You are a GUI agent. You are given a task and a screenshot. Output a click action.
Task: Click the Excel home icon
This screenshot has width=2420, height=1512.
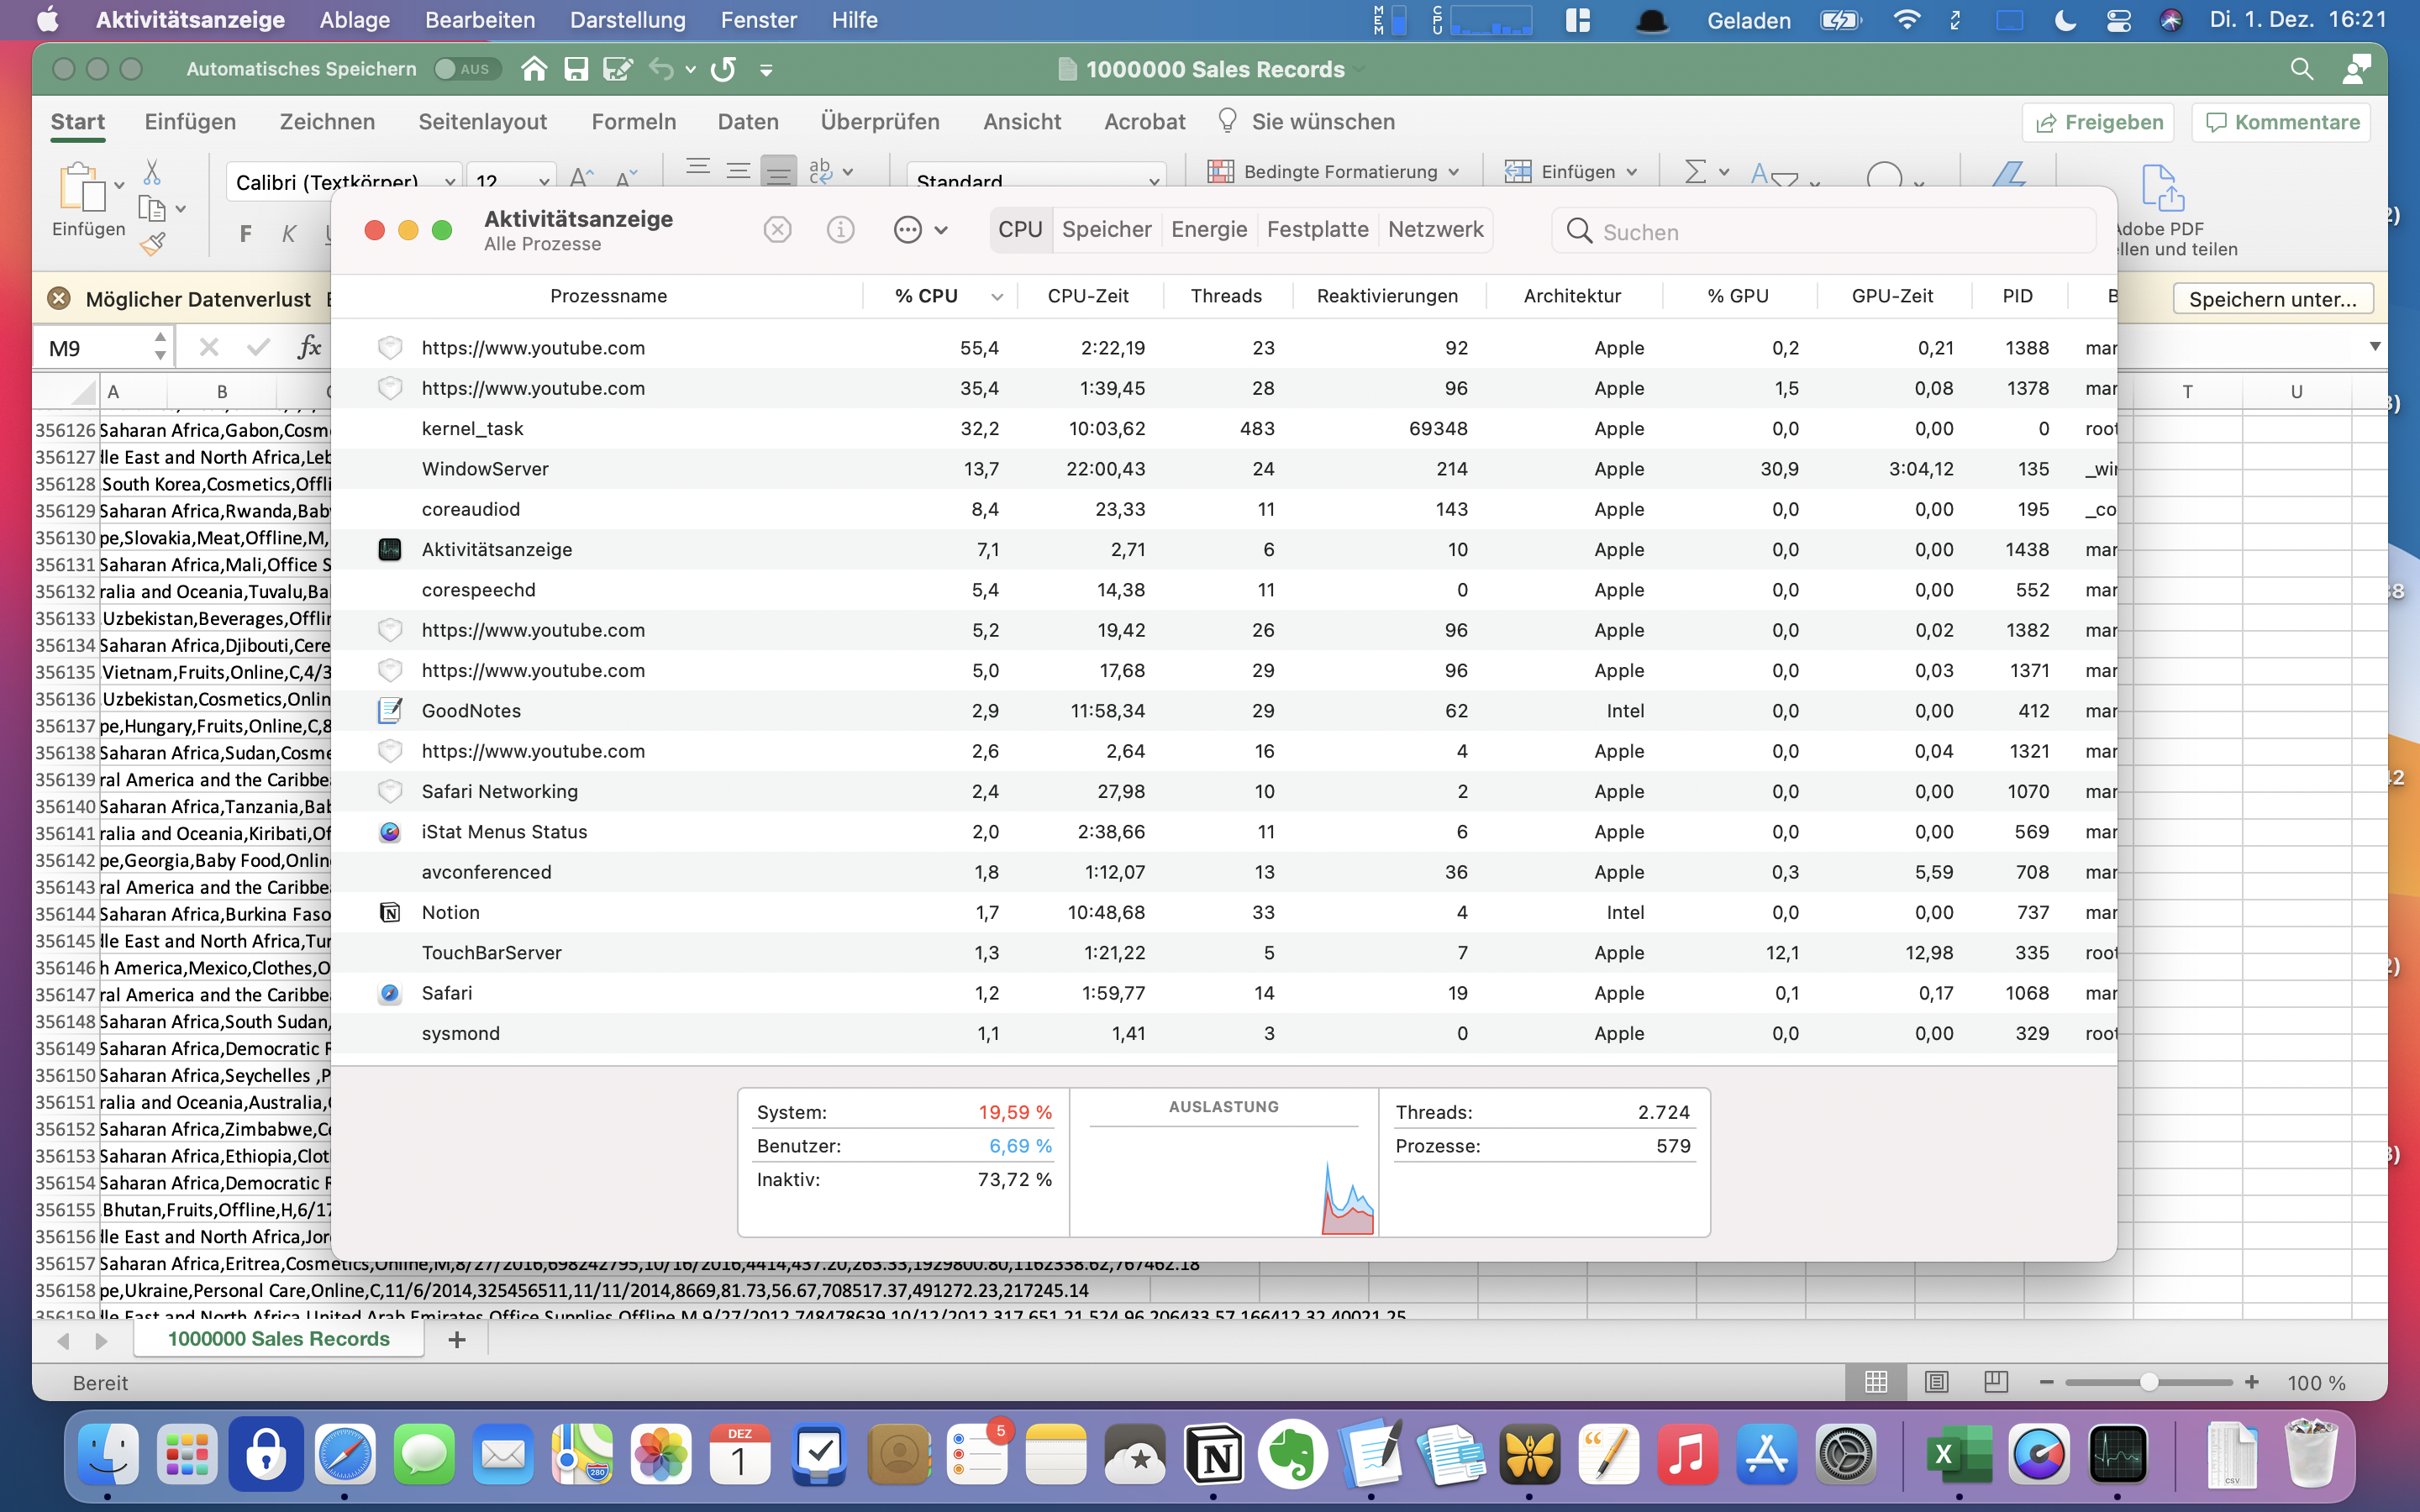pos(534,69)
